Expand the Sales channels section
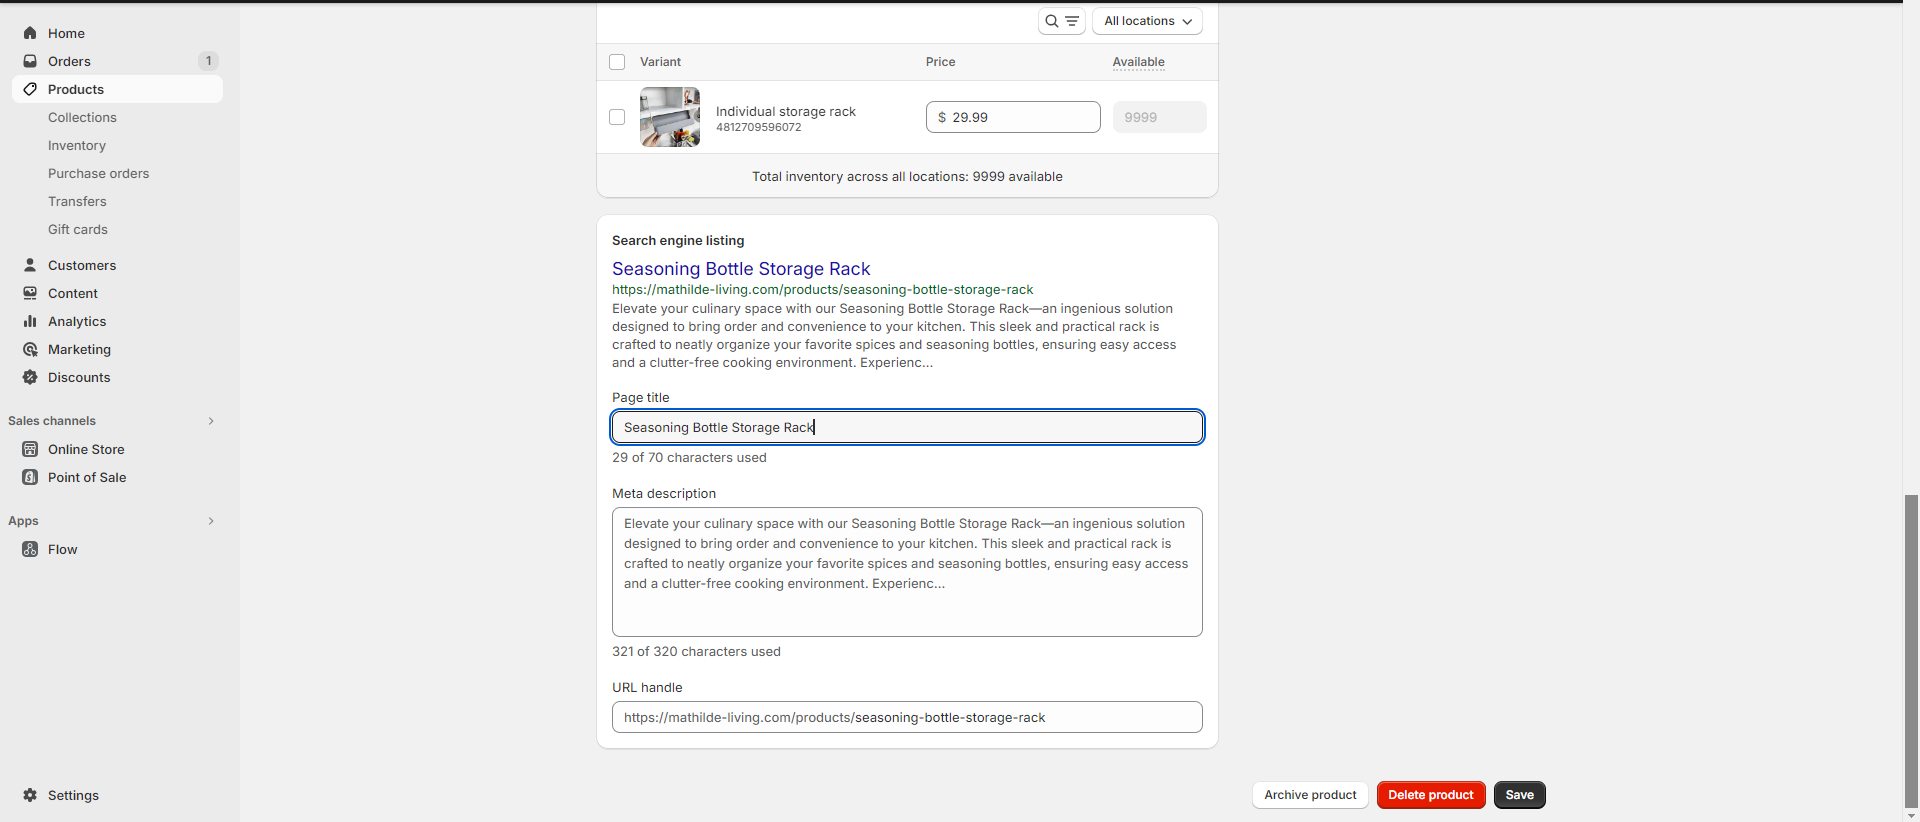Viewport: 1920px width, 822px height. (211, 421)
